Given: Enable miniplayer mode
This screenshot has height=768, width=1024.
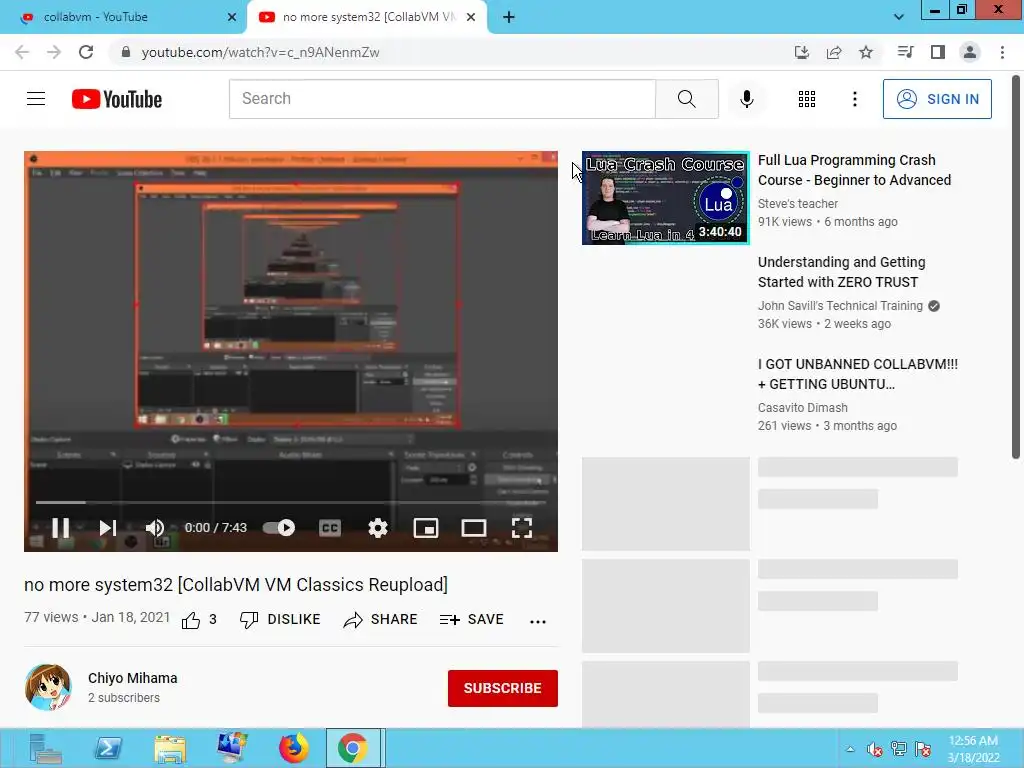Looking at the screenshot, I should (x=426, y=528).
